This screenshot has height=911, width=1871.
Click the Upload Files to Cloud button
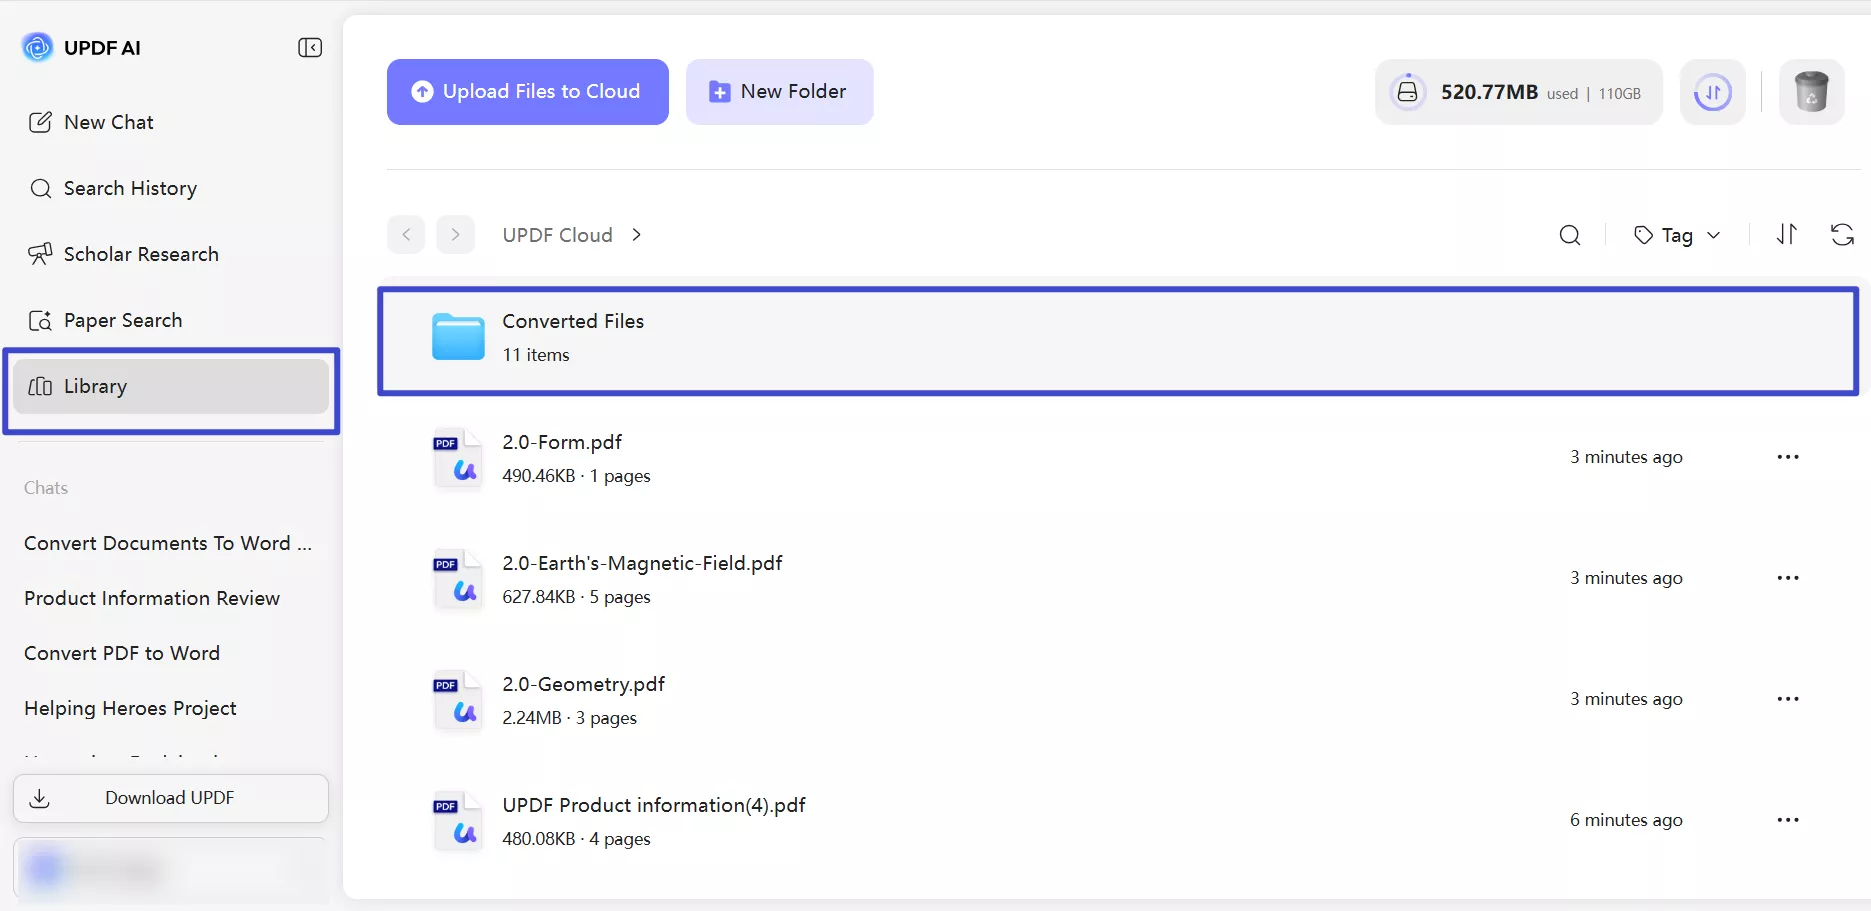527,91
